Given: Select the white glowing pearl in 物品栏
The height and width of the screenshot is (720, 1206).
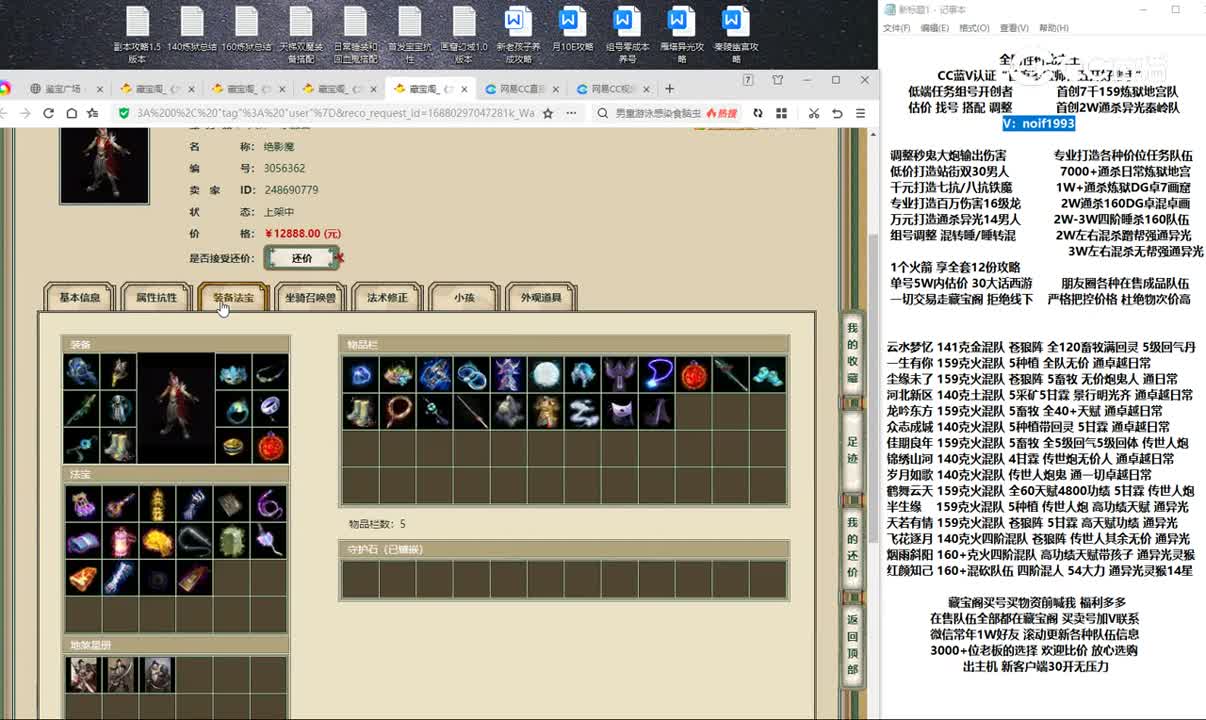Looking at the screenshot, I should [546, 375].
